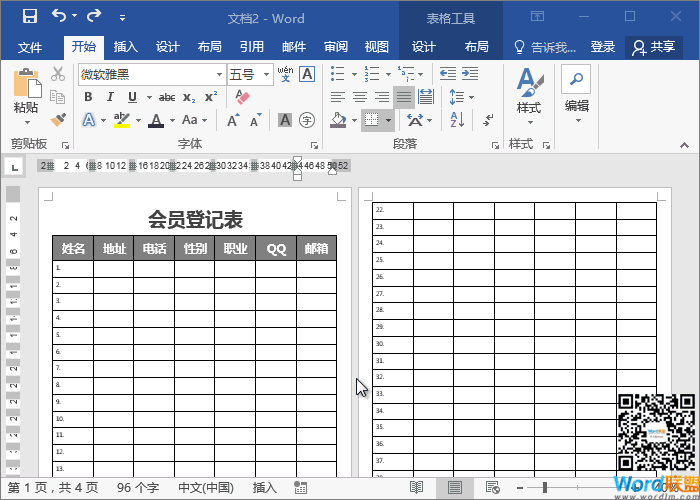
Task: Expand the bullet list dropdown arrow
Action: 354,74
